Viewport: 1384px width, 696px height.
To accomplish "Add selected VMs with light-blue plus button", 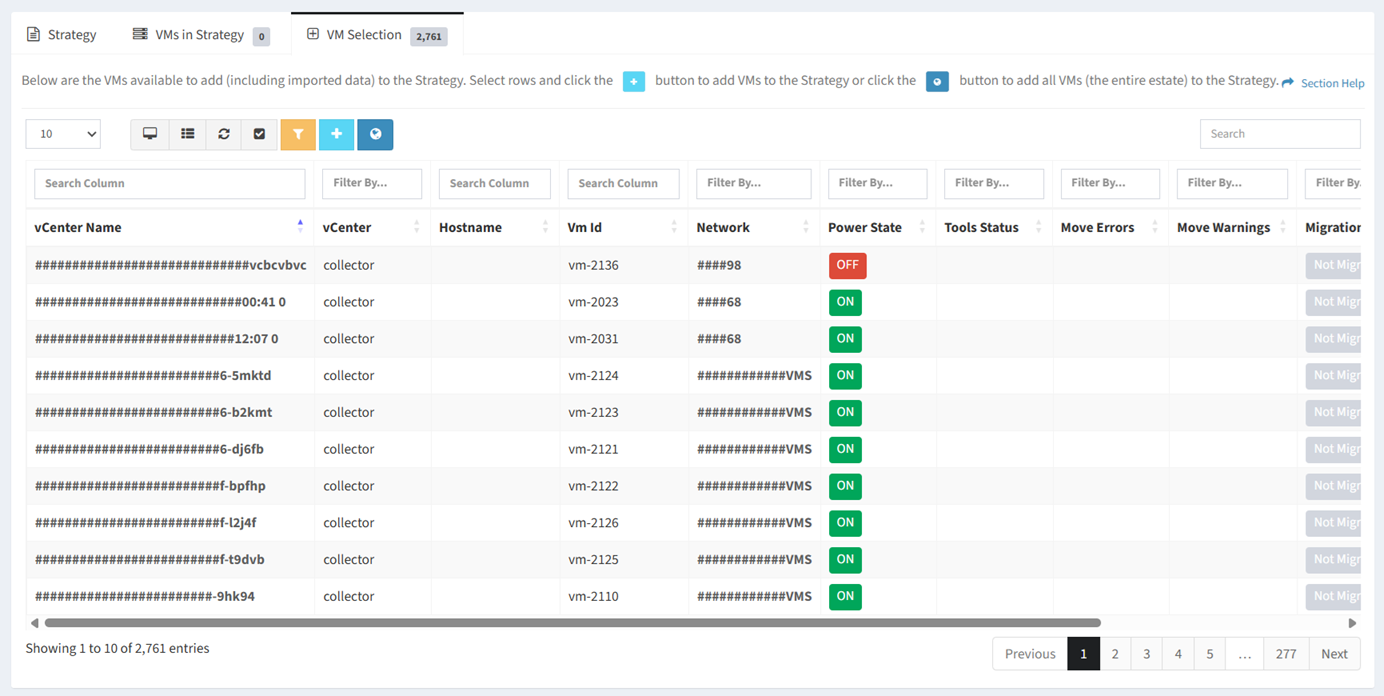I will (x=337, y=134).
